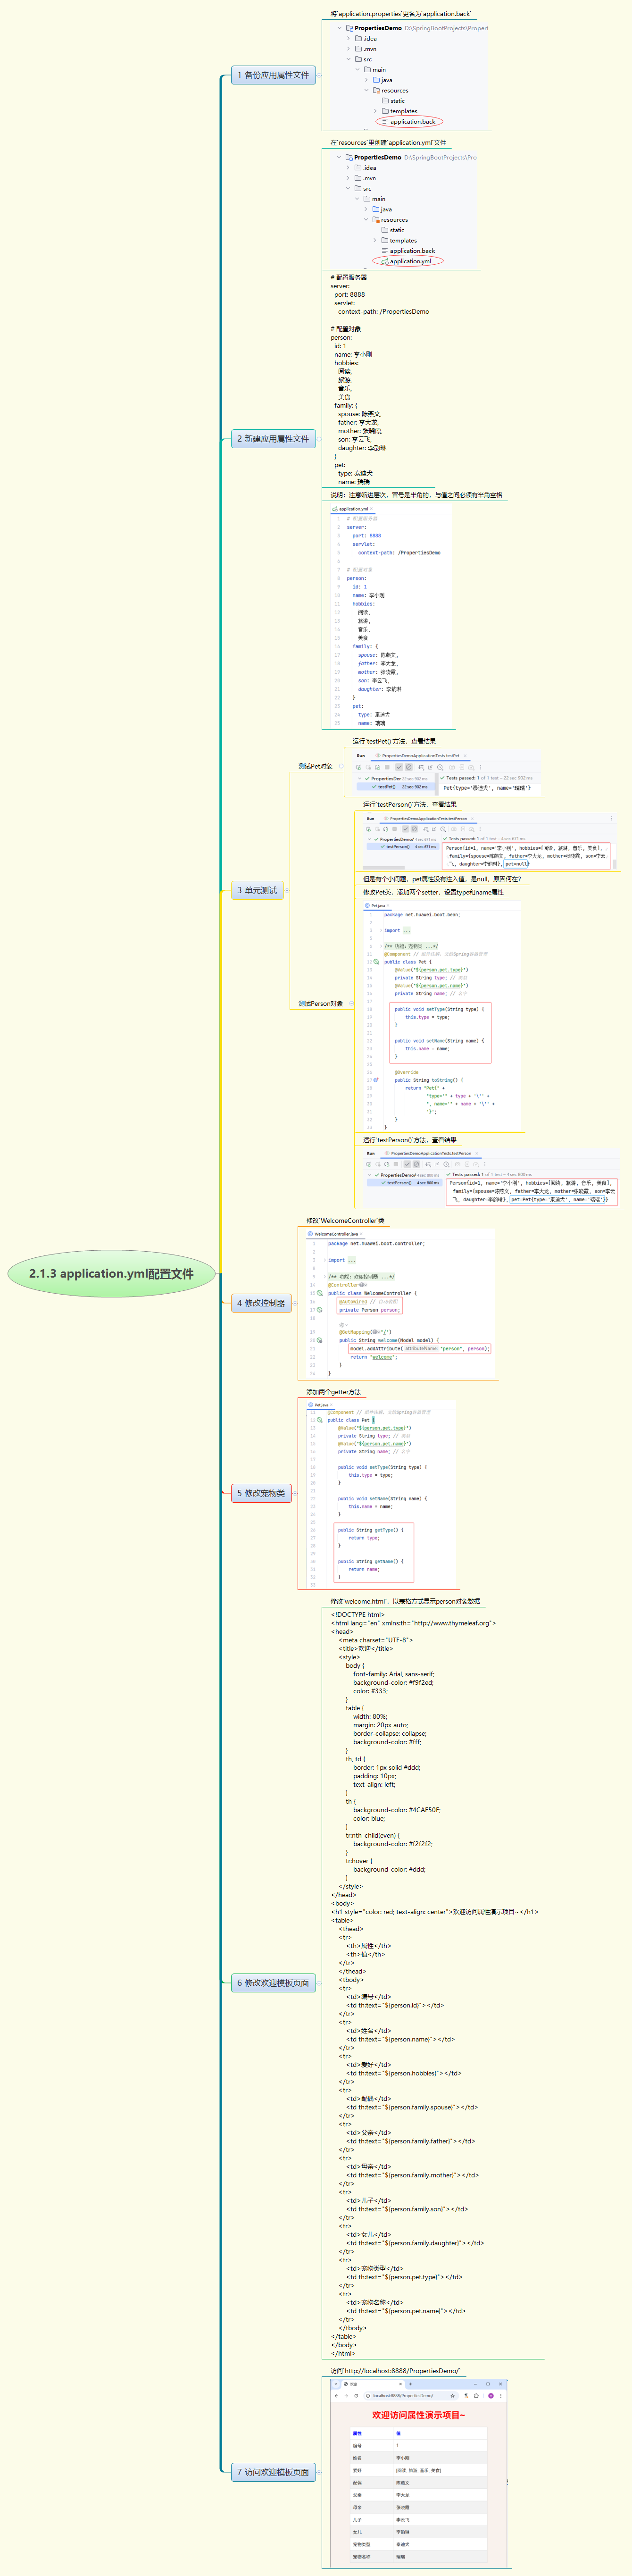Collapse the PropertiesDem node above testPet()
Screen dimensions: 632x2576
[360, 778]
